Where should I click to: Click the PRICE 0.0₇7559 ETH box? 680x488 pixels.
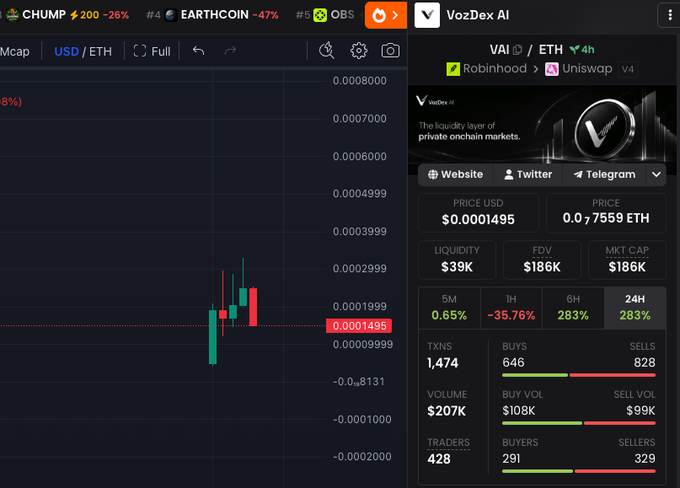606,213
